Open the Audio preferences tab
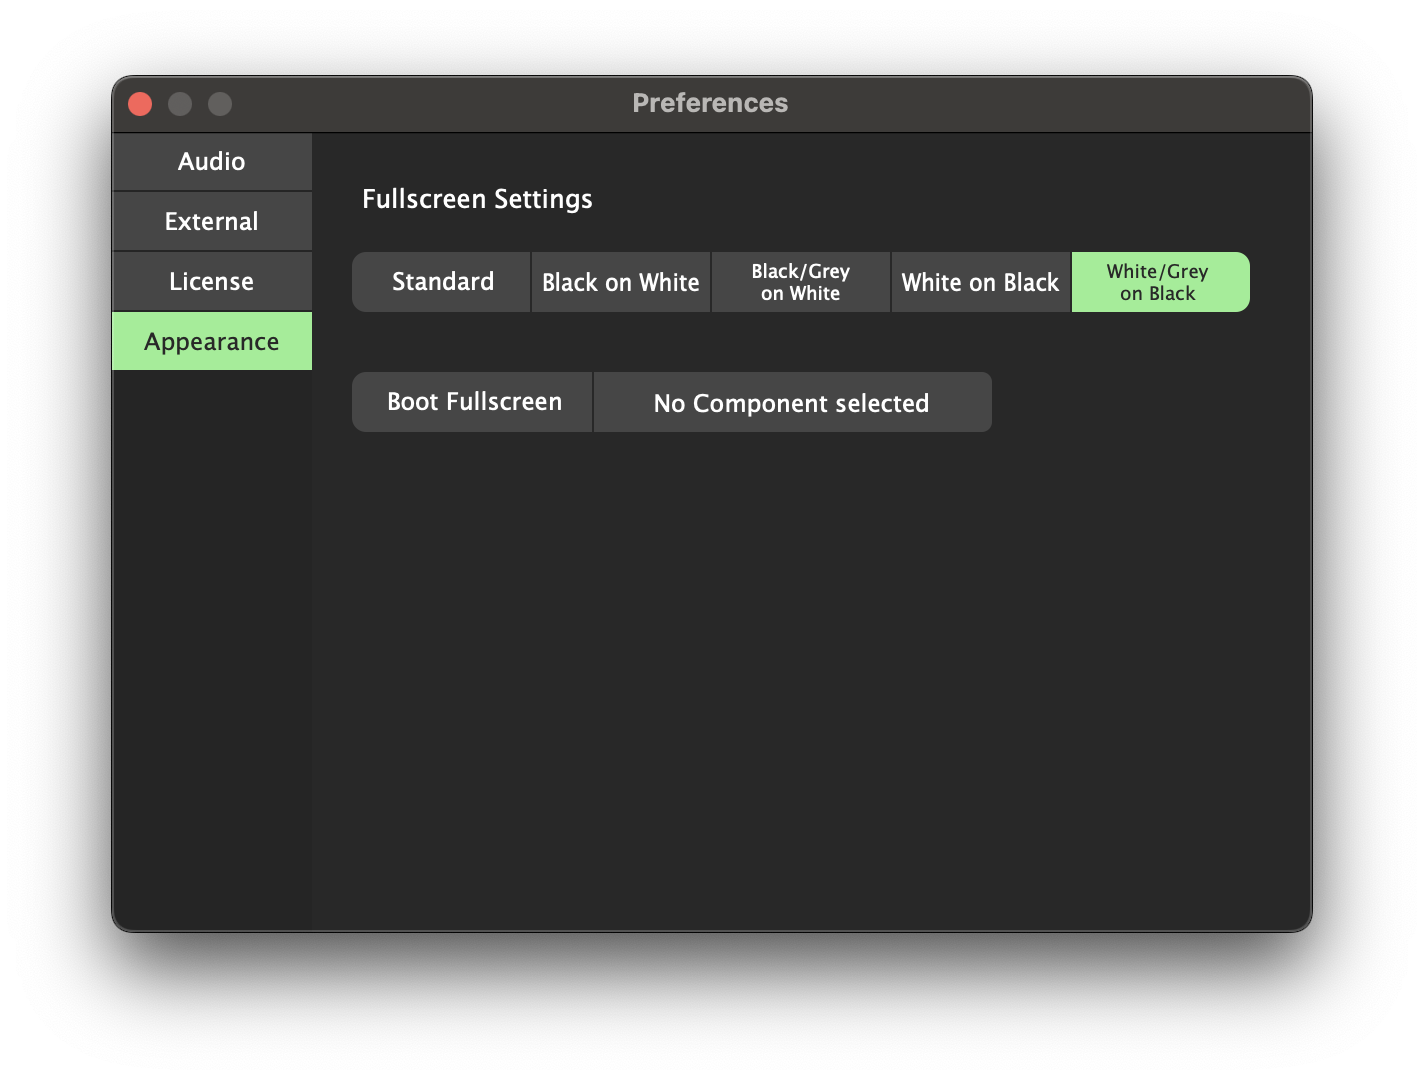Screen dimensions: 1424x1080 [x=212, y=162]
